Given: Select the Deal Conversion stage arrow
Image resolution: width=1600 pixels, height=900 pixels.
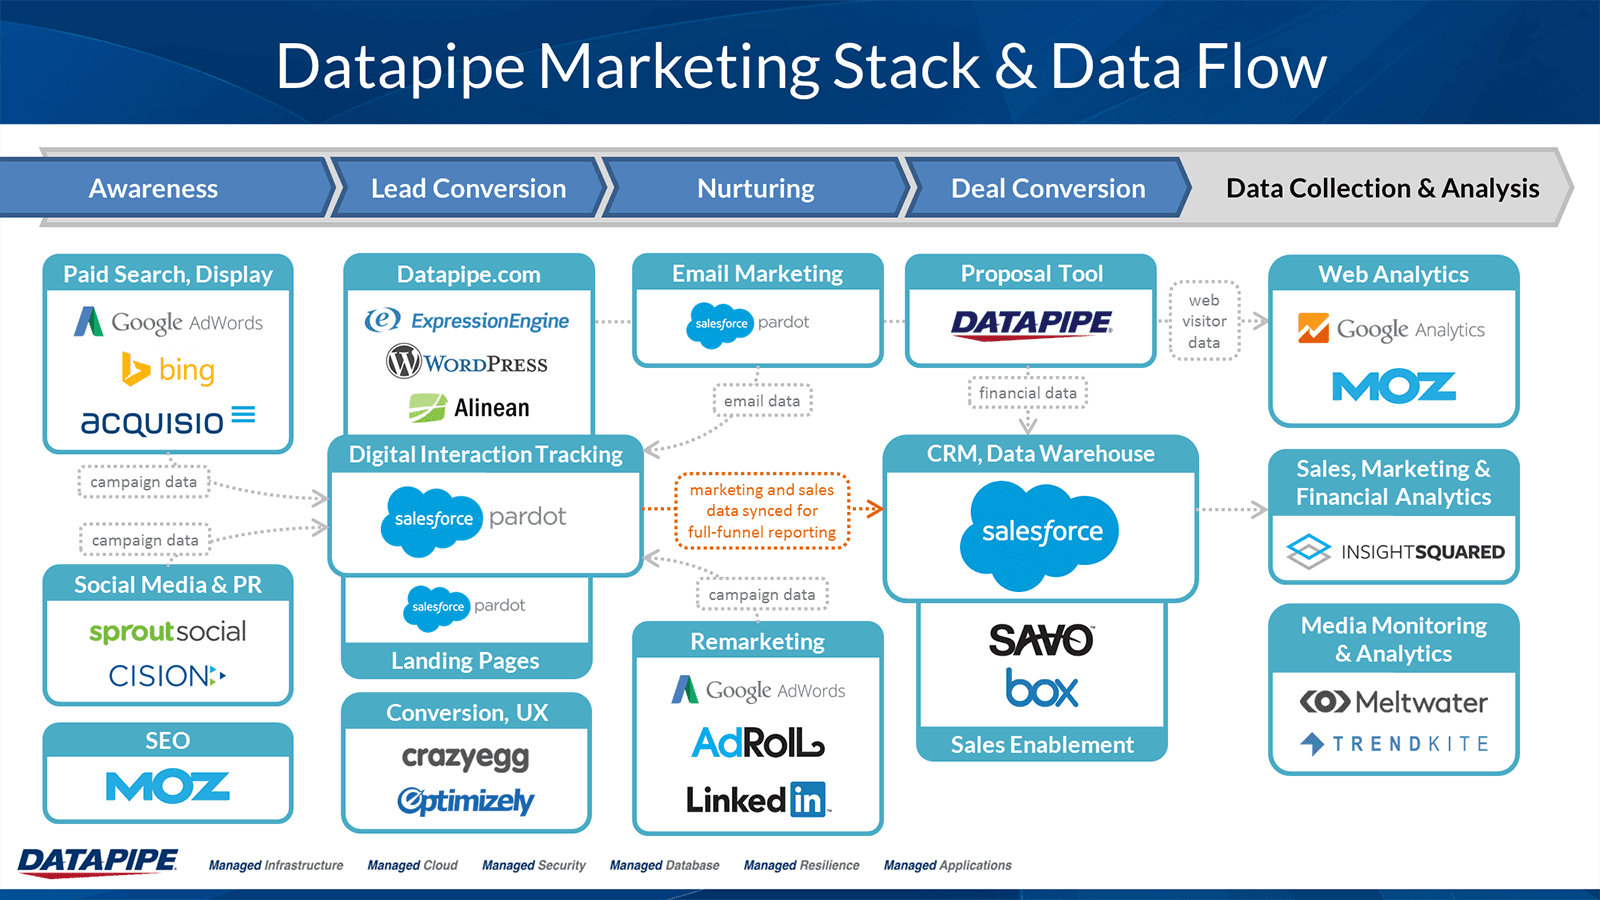Looking at the screenshot, I should 1048,188.
